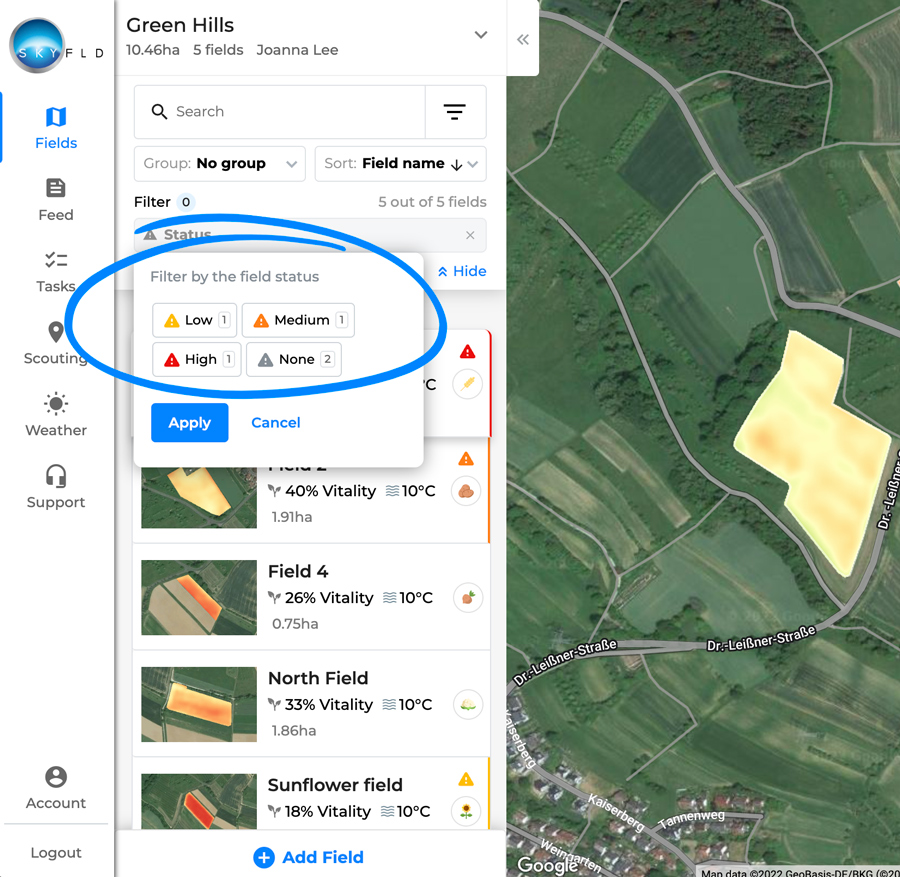
Task: Click the orange medium alert icon on Field 2
Action: point(466,459)
